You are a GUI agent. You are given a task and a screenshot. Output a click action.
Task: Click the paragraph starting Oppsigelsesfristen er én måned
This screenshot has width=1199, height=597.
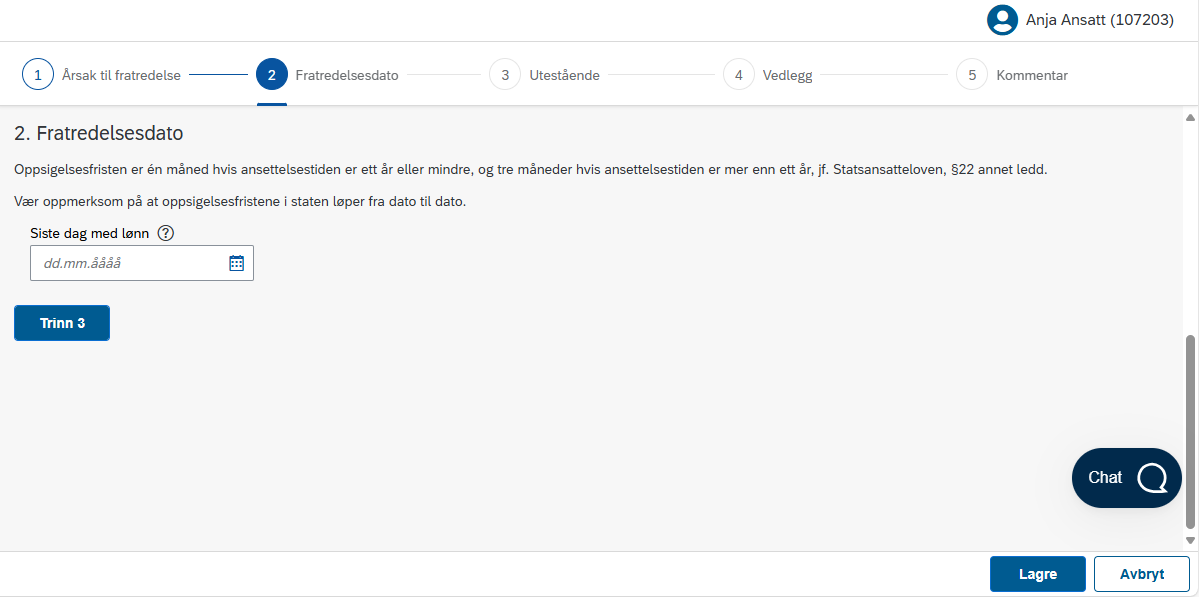[x=531, y=169]
